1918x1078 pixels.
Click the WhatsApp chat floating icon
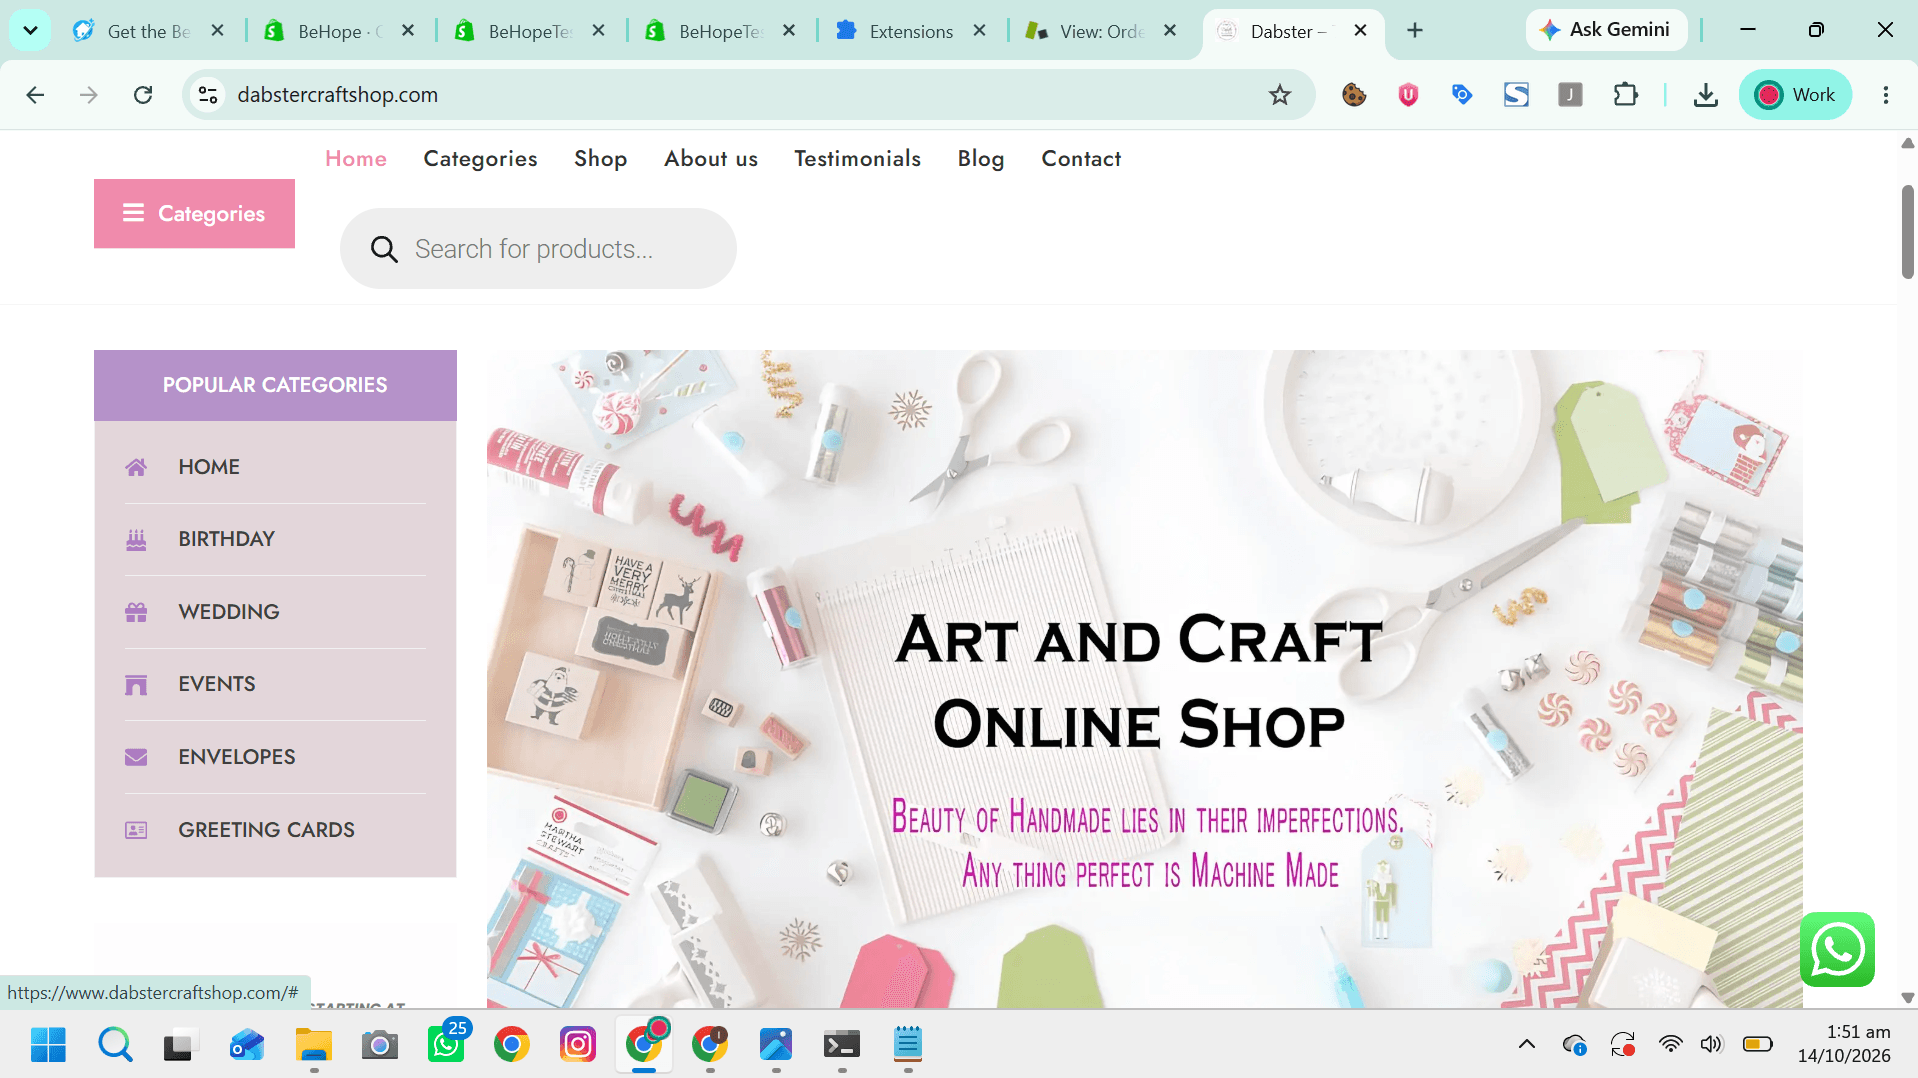1837,949
